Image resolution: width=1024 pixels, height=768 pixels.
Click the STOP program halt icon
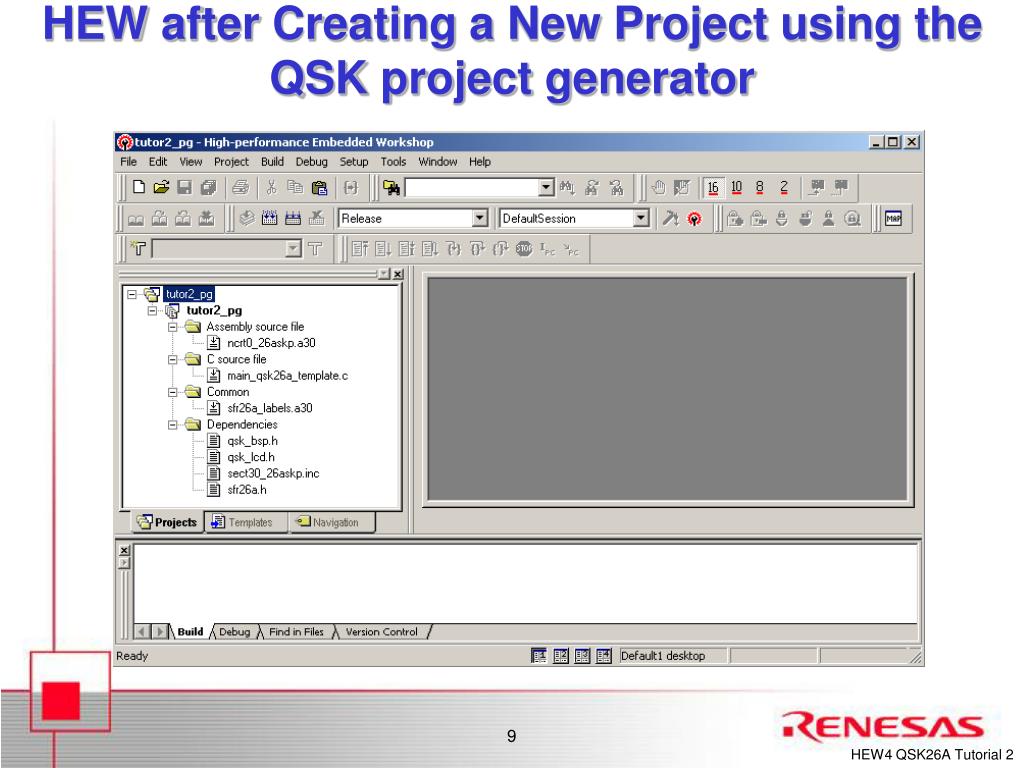pos(524,249)
